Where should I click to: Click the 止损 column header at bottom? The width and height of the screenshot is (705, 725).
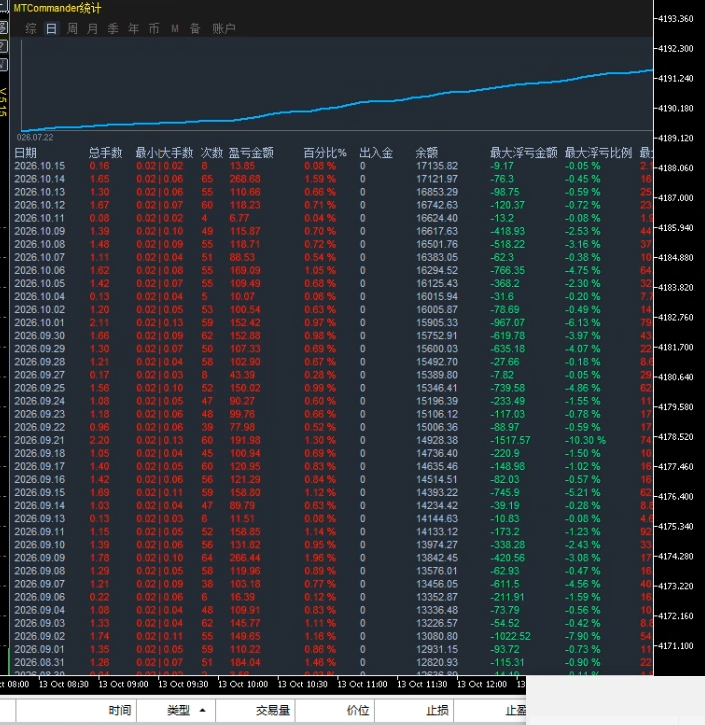pos(437,710)
